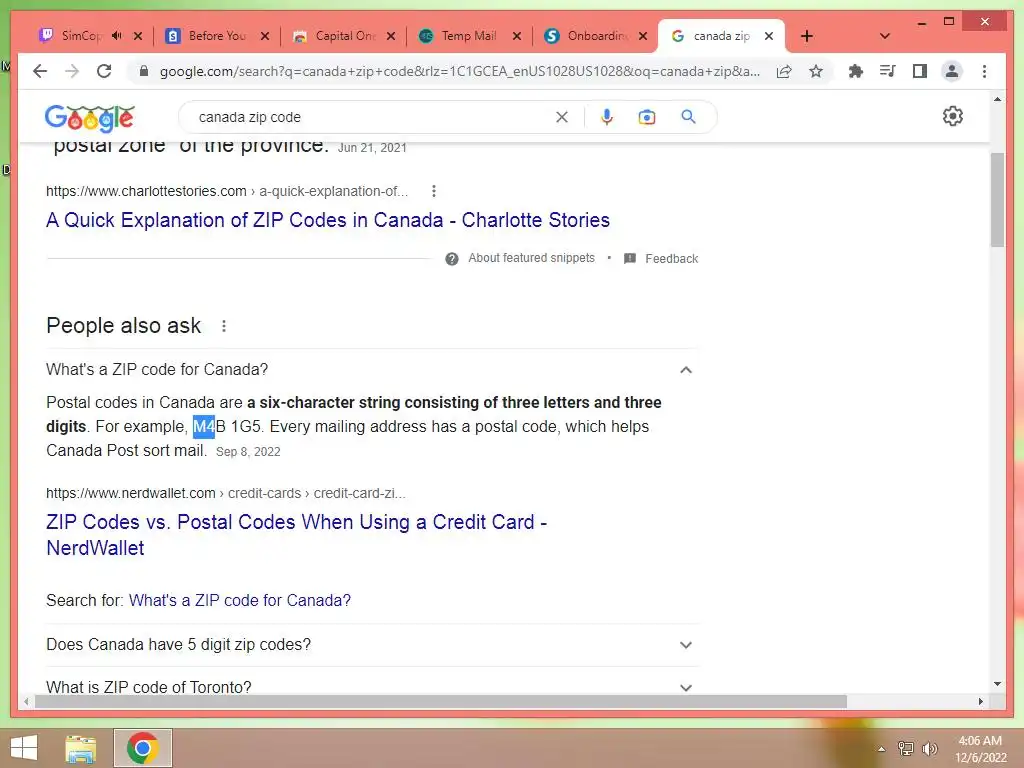Go to Google home via logo

coord(90,118)
